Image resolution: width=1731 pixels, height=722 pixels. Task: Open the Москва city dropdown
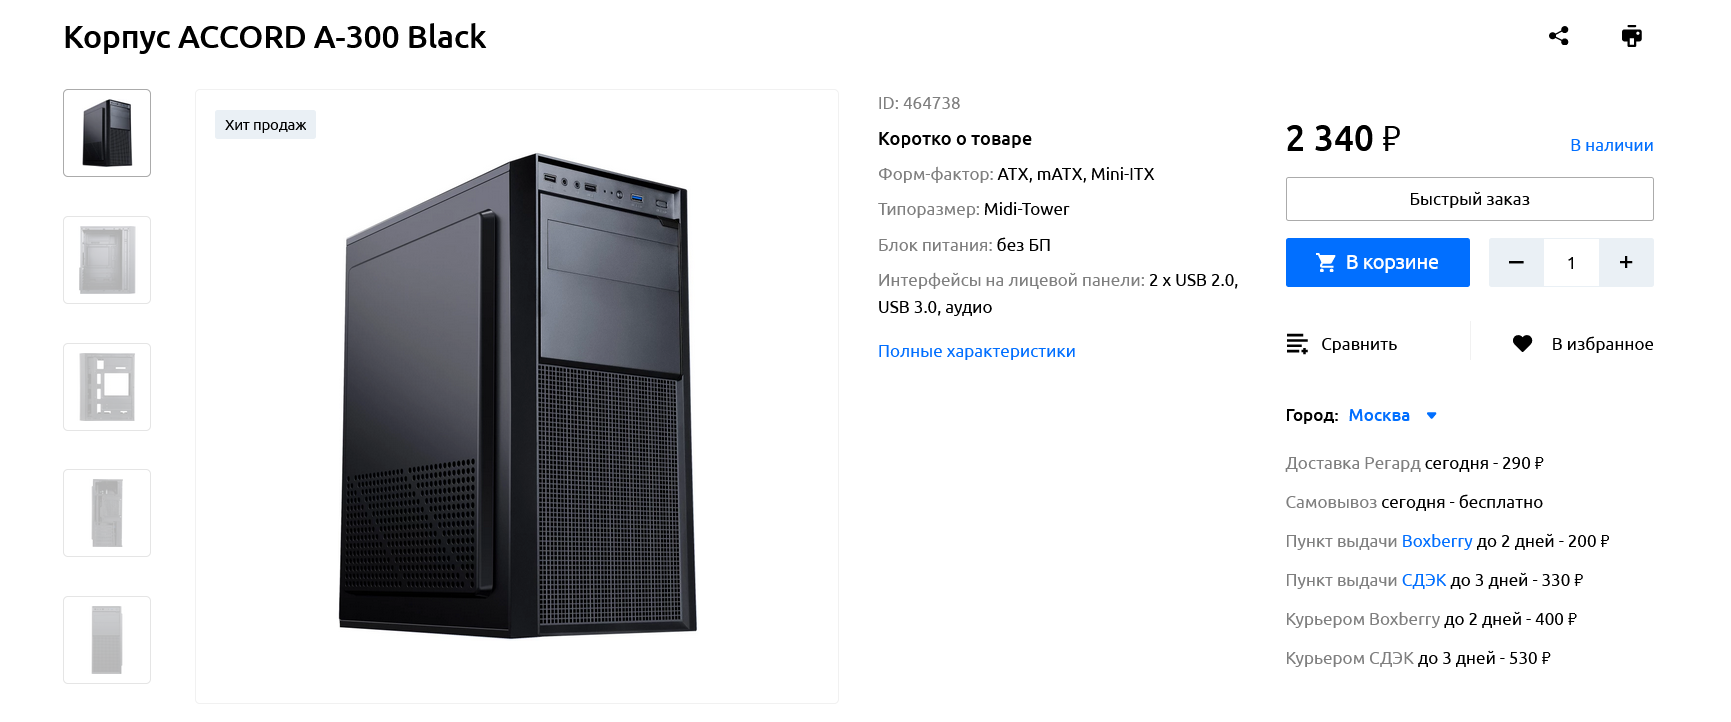1379,415
